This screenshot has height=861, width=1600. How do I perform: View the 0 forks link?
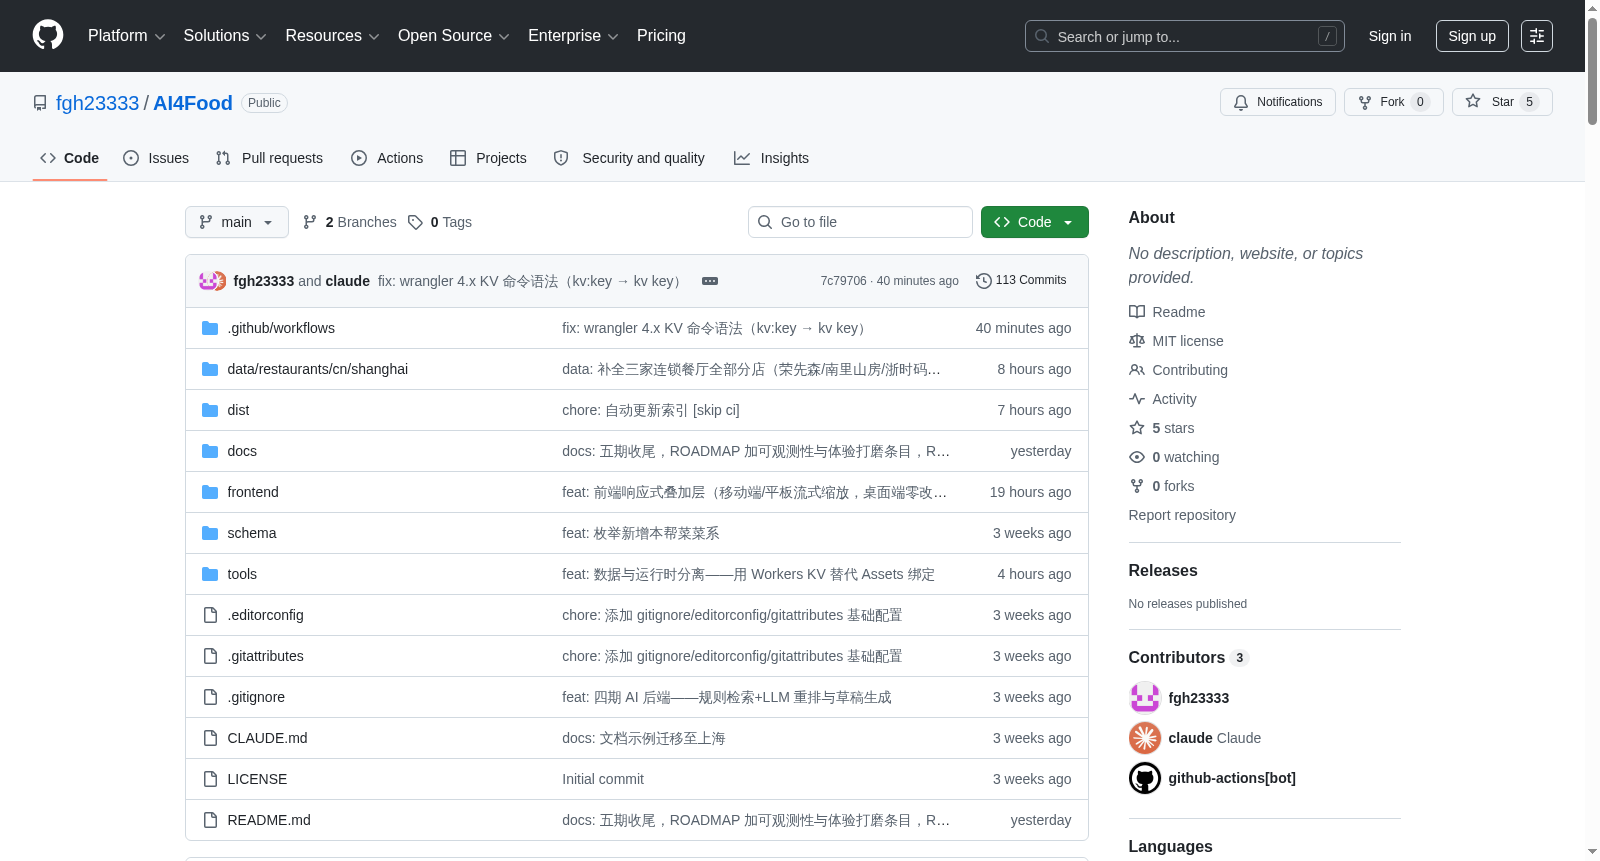(x=1162, y=486)
